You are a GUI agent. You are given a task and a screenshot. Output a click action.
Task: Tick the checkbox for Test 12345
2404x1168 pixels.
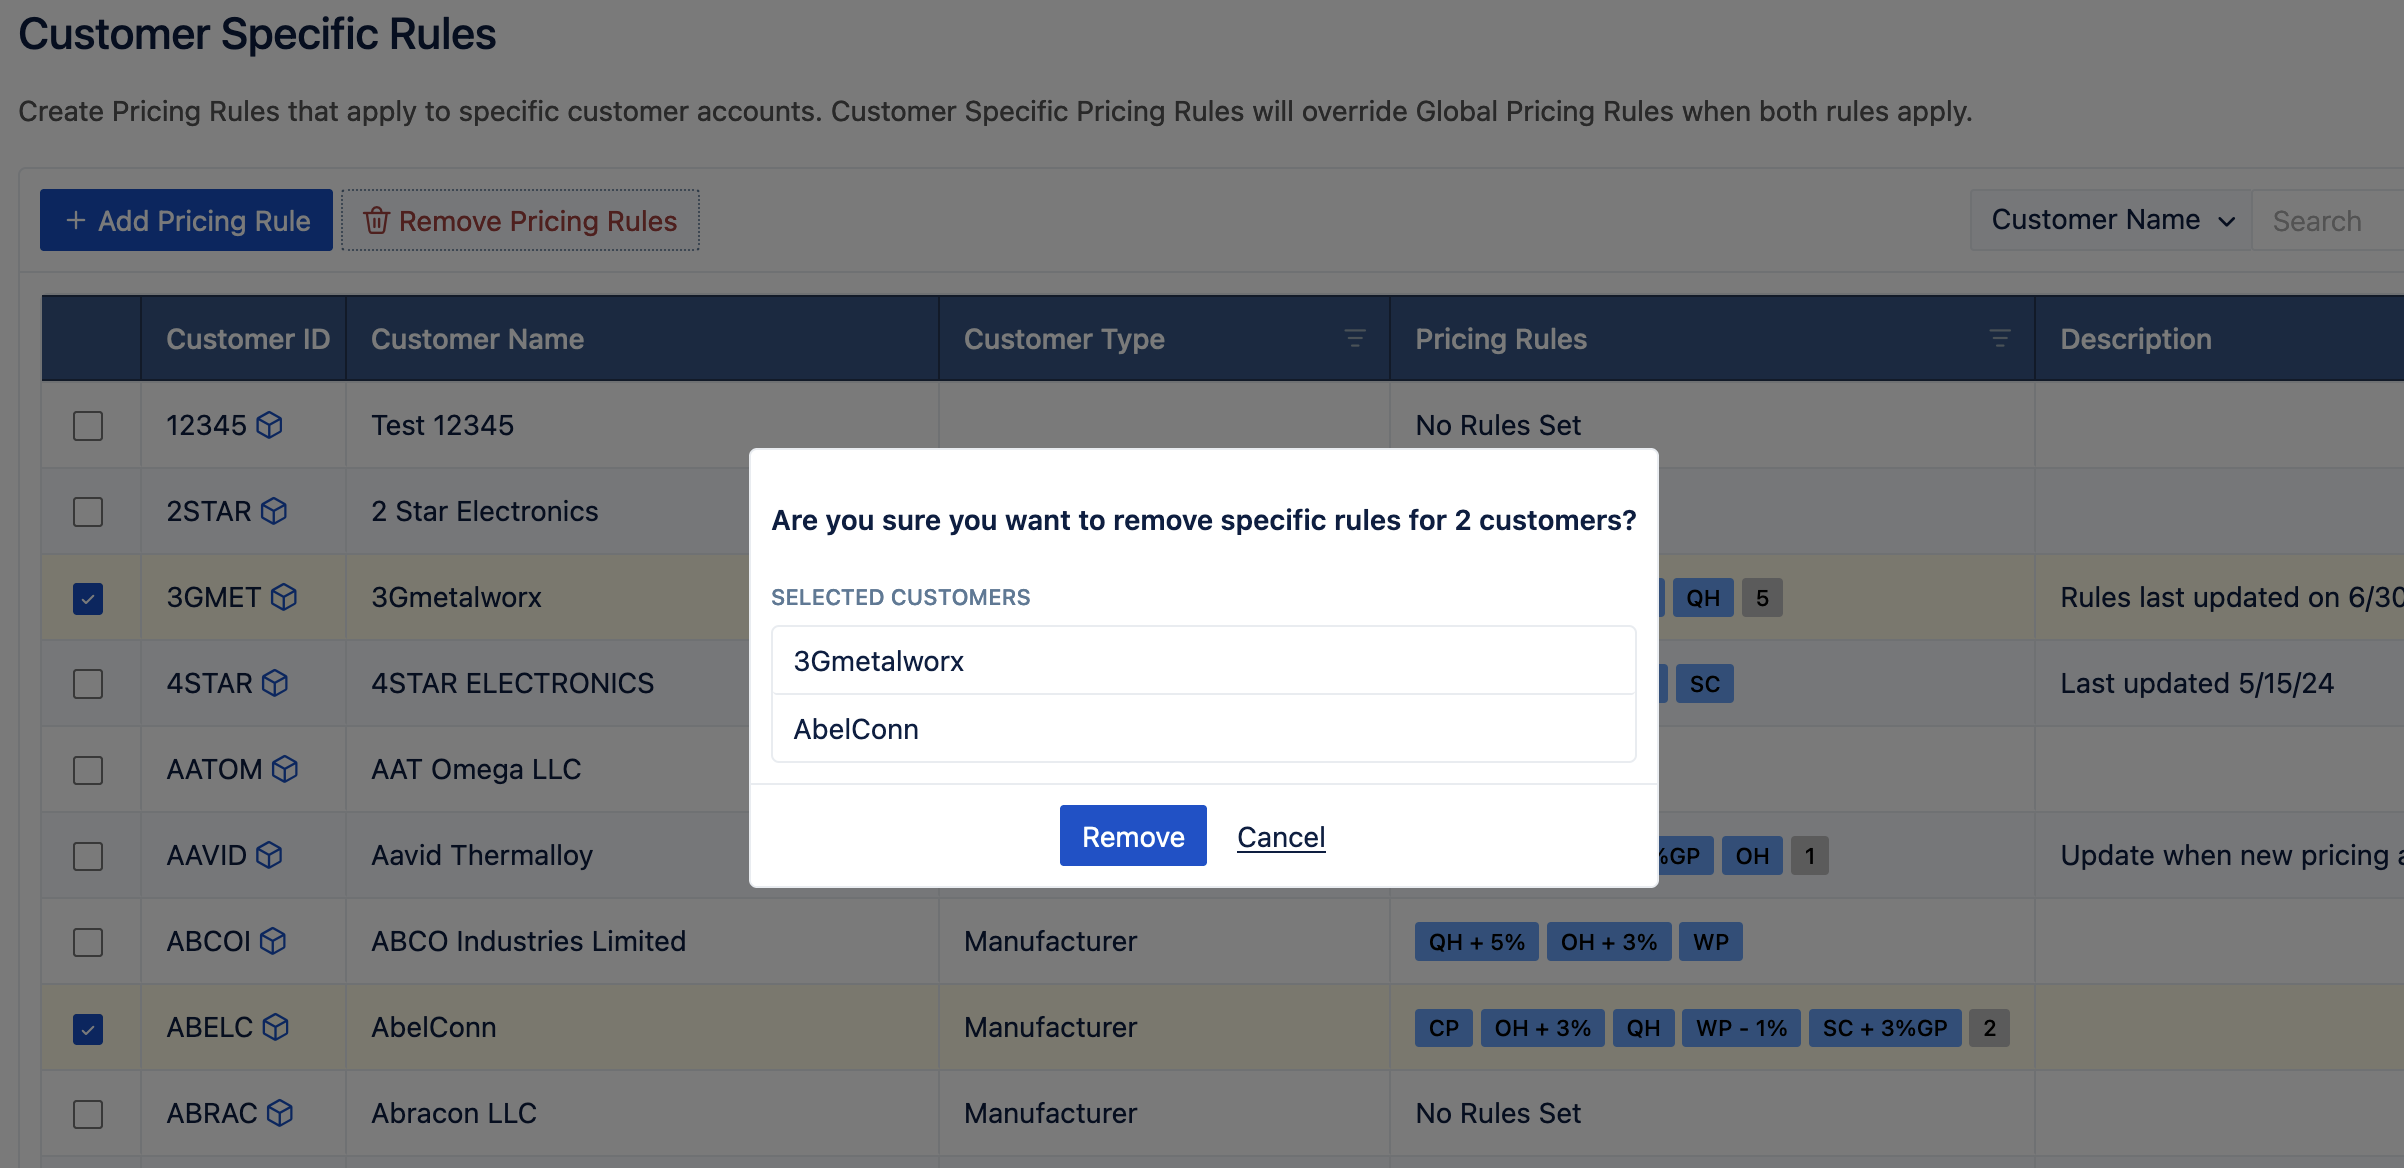click(88, 426)
